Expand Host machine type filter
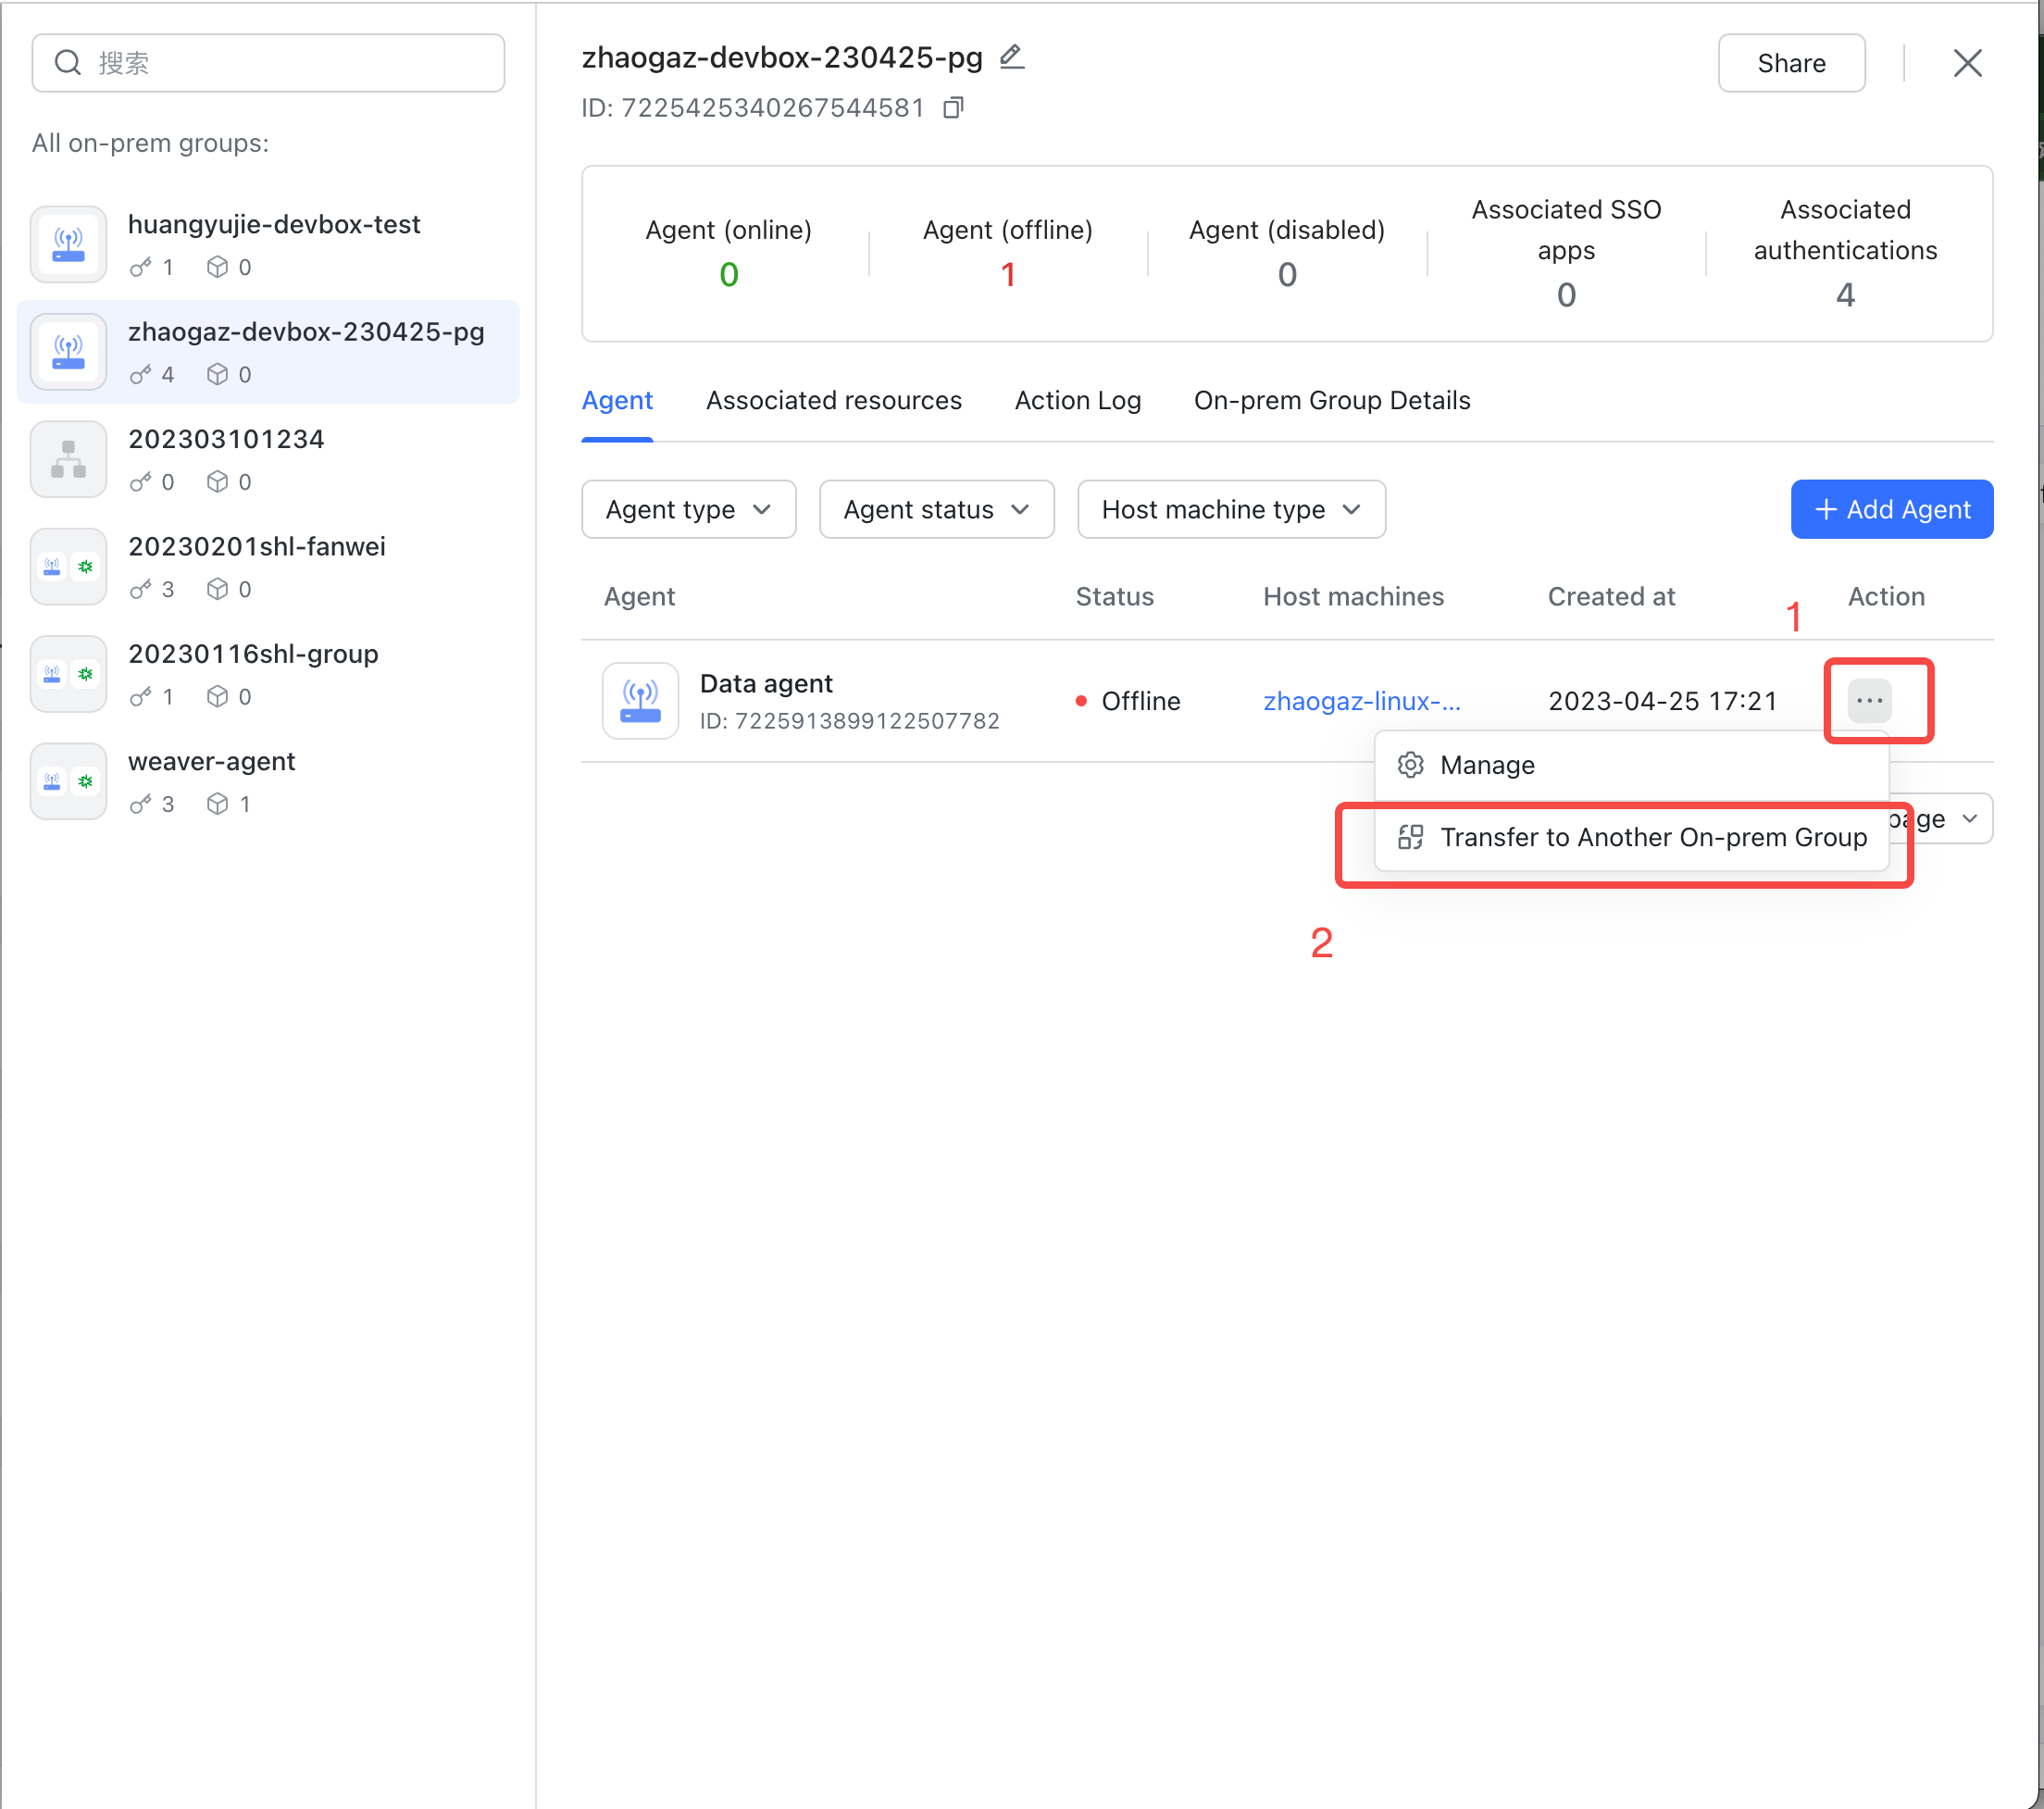The height and width of the screenshot is (1809, 2044). (1231, 509)
